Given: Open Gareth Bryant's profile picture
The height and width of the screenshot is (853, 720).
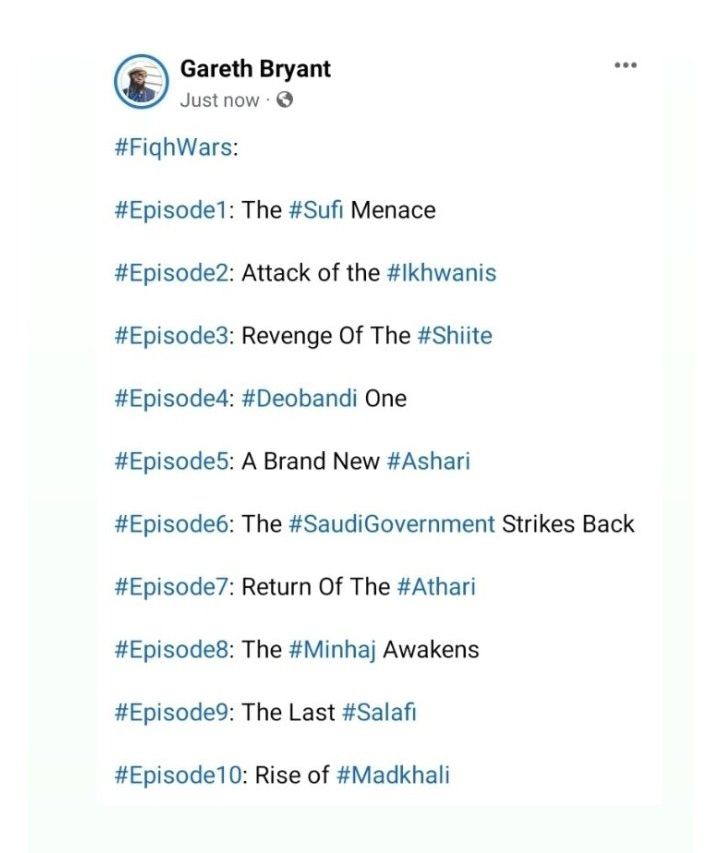Looking at the screenshot, I should pos(141,80).
